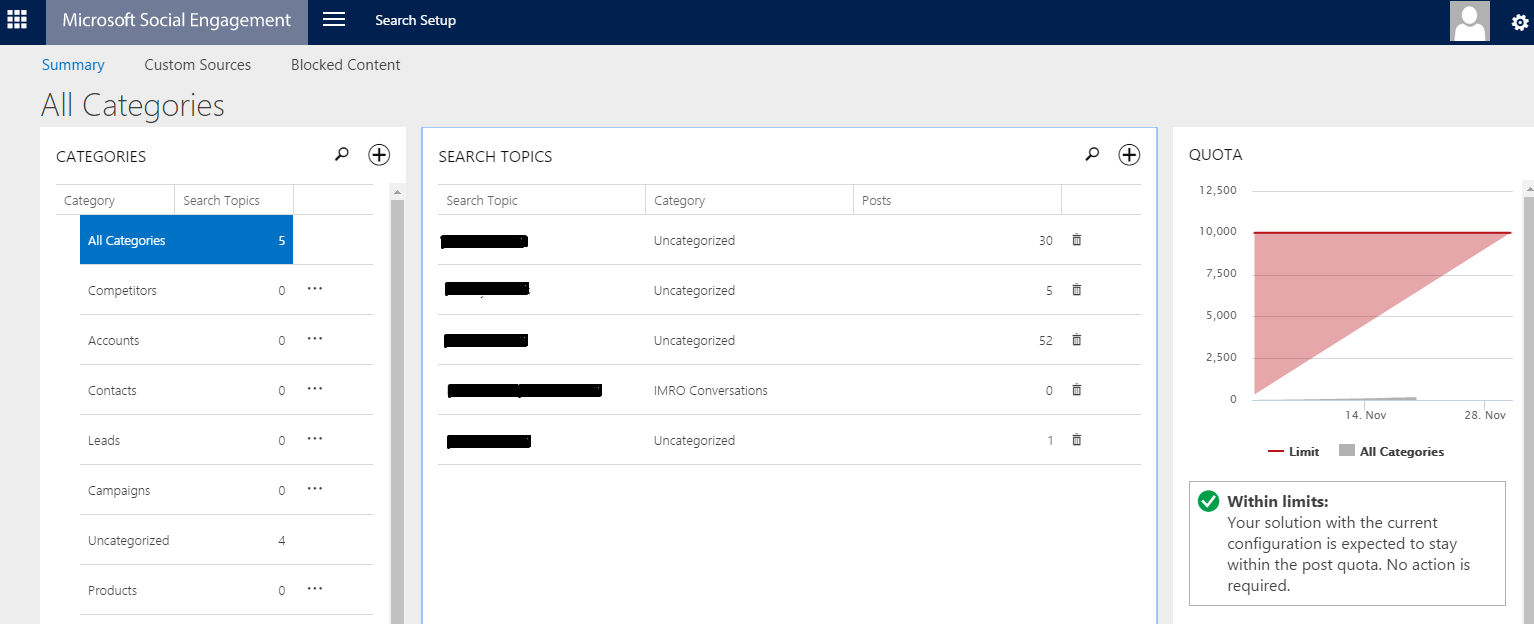Add a new search topic
Viewport: 1534px width, 624px height.
pyautogui.click(x=1129, y=154)
